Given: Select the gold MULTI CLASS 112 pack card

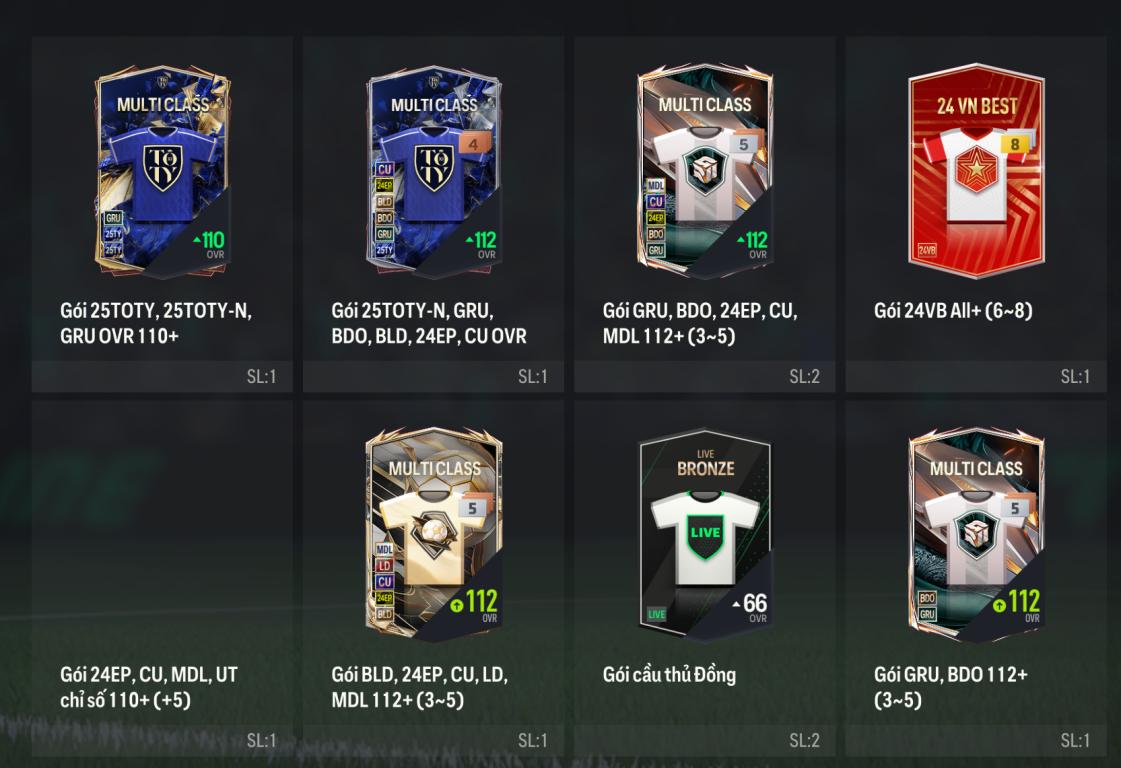Looking at the screenshot, I should coord(433,535).
